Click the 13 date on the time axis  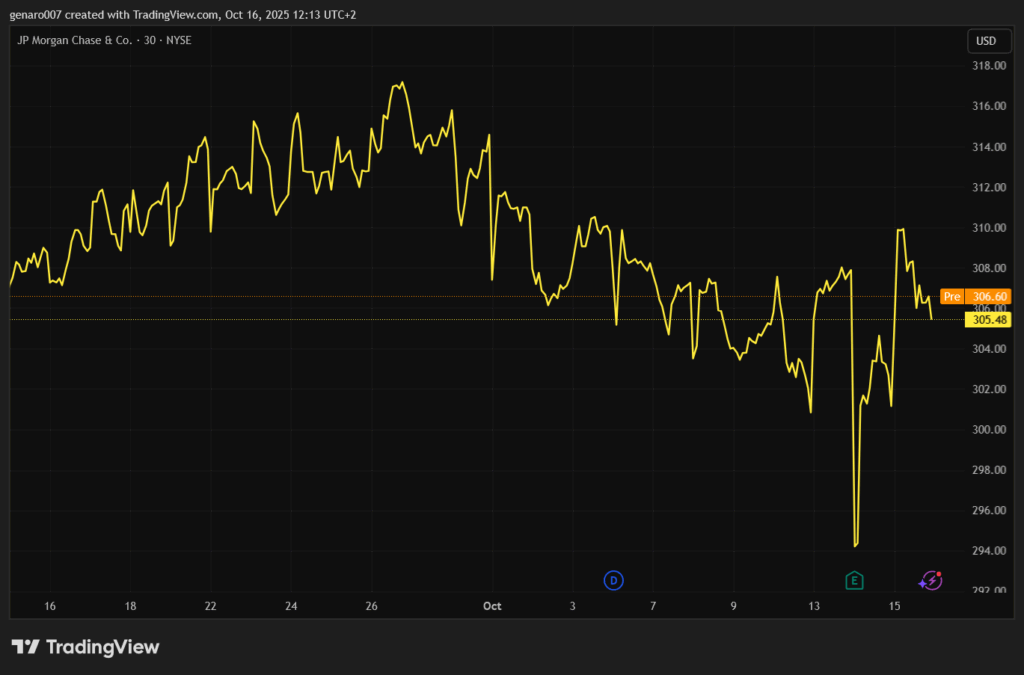tap(814, 606)
